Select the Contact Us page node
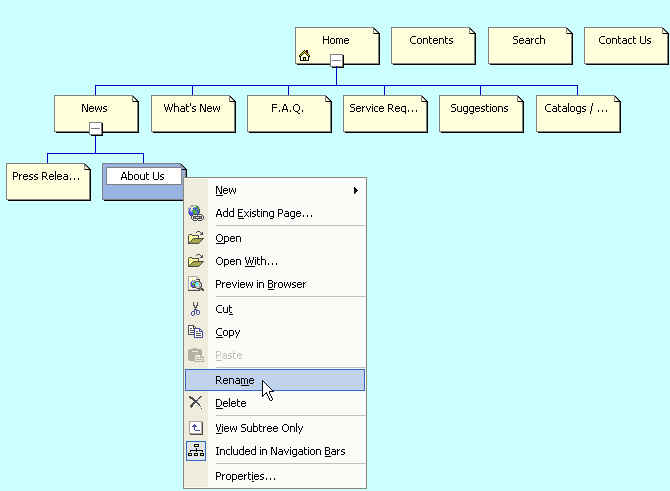 tap(625, 45)
